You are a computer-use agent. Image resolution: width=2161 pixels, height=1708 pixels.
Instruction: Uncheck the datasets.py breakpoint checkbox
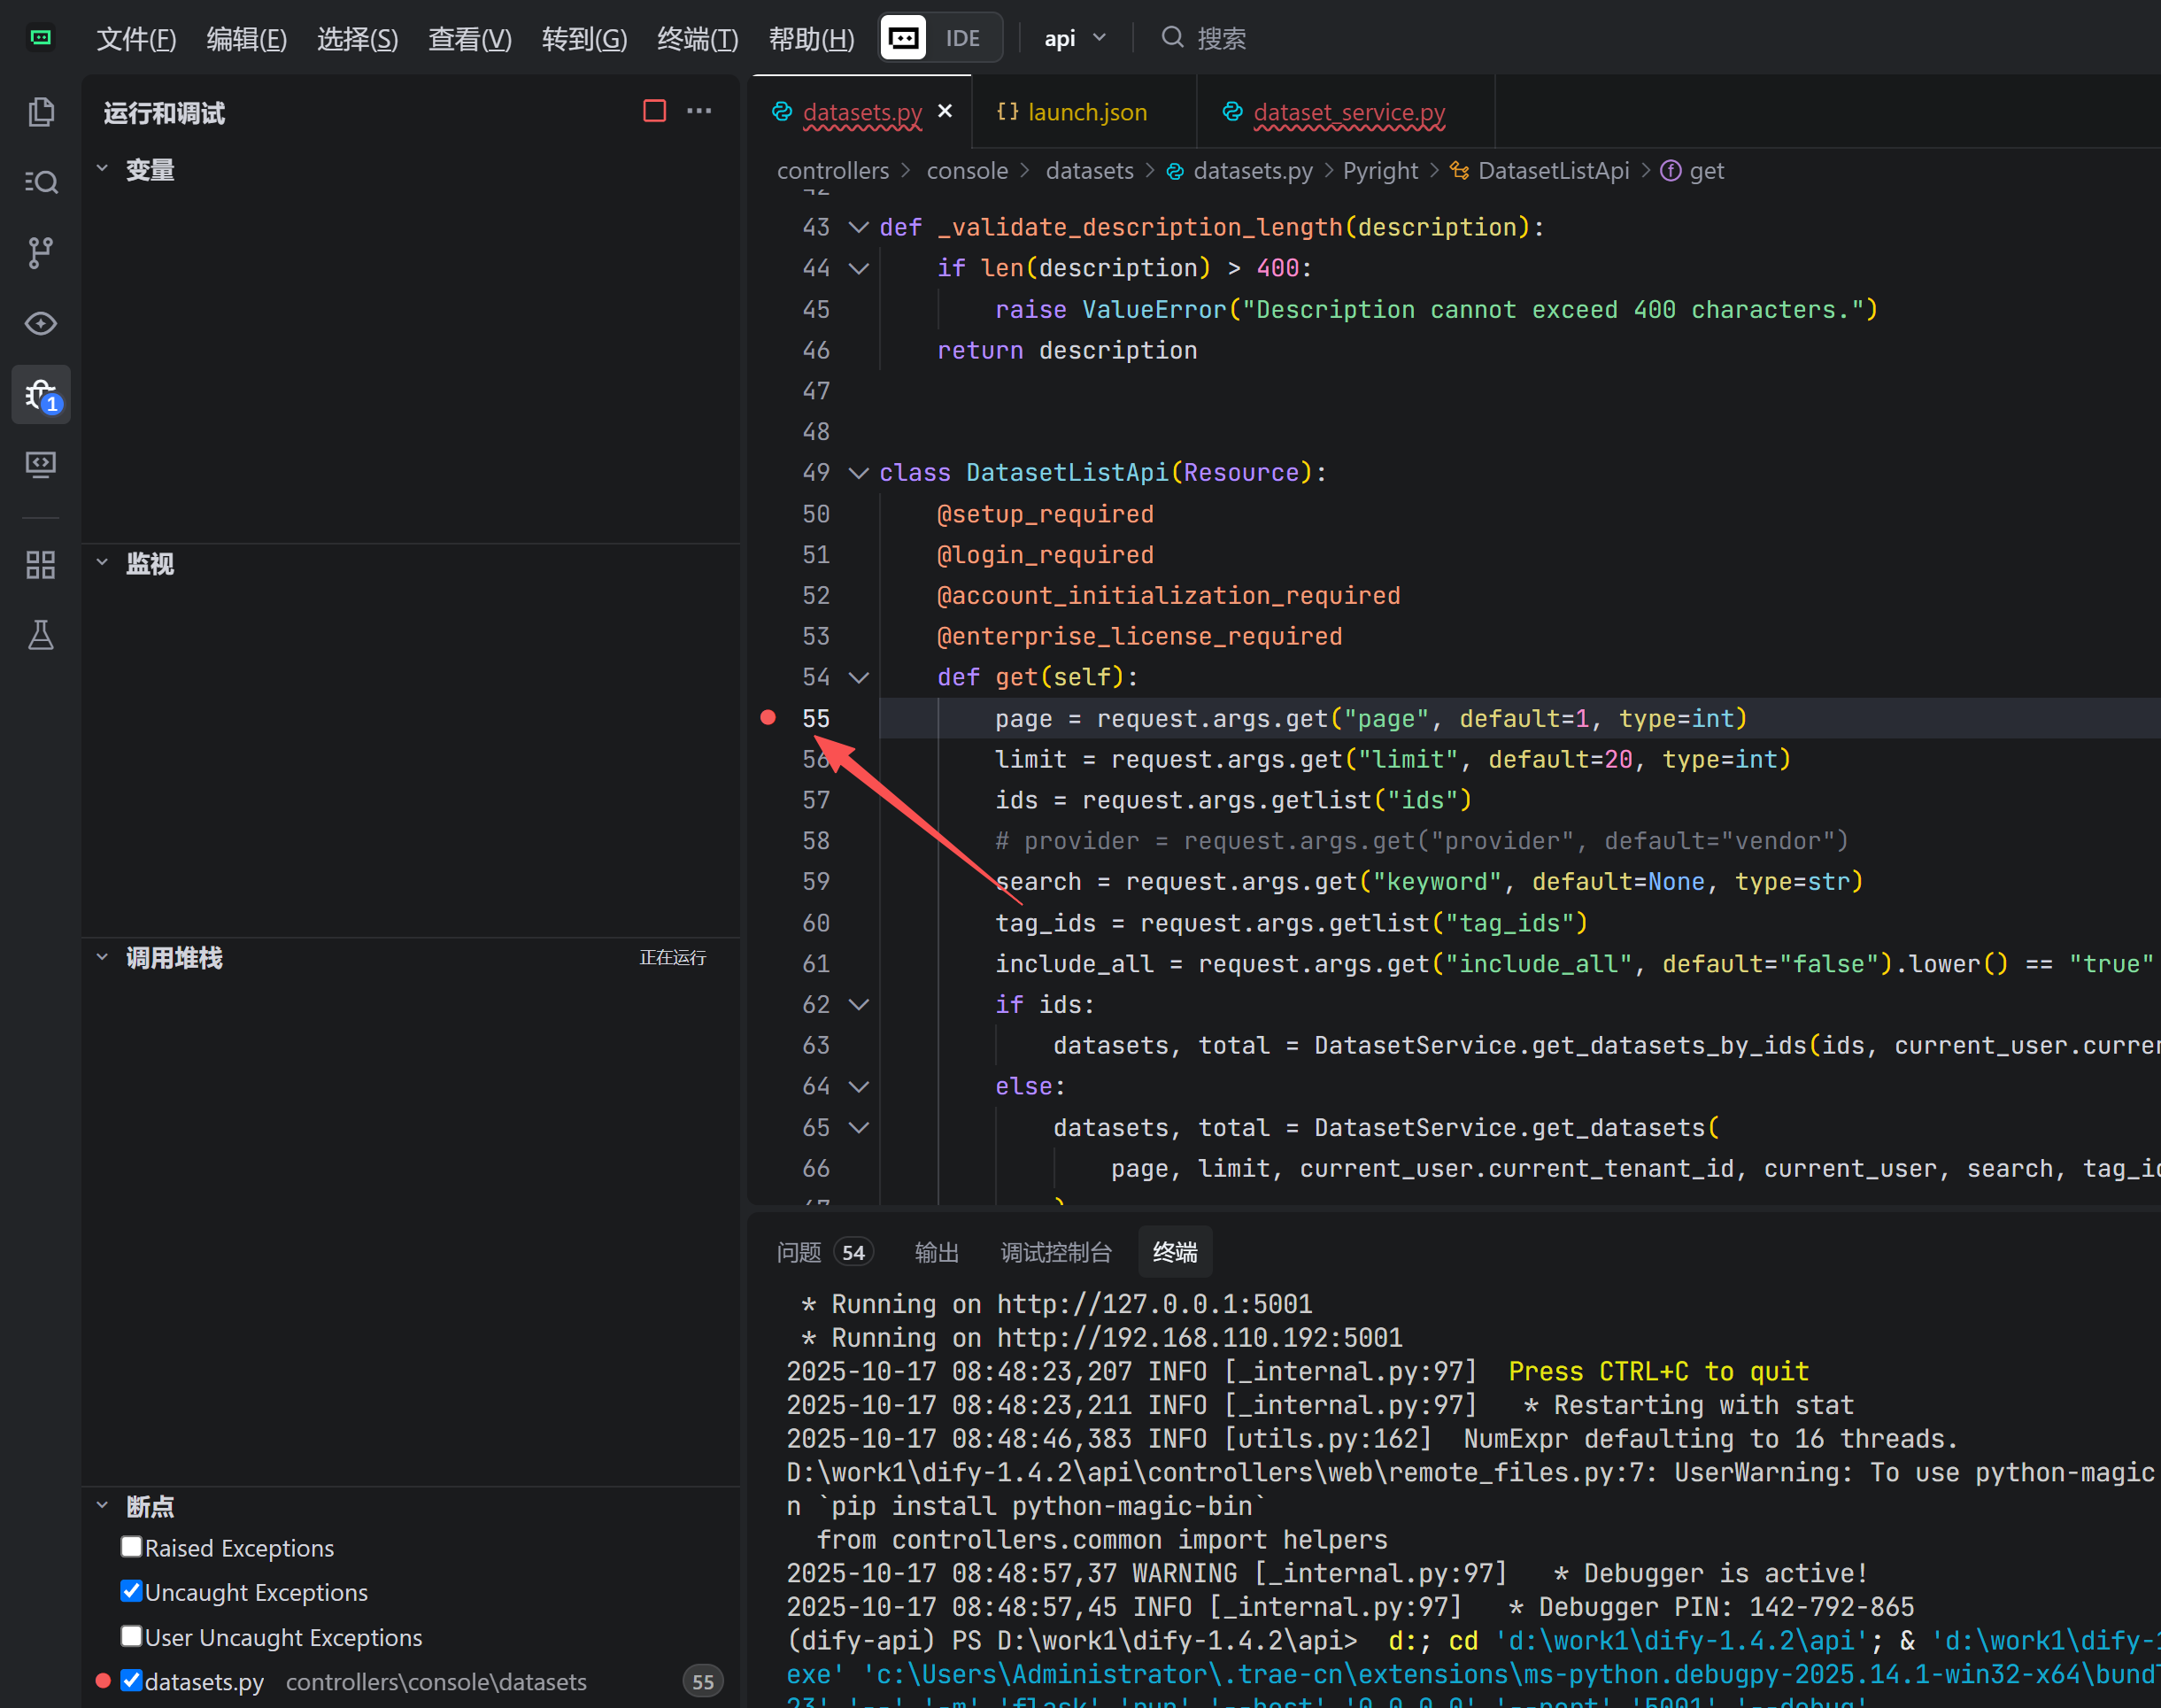(x=131, y=1680)
